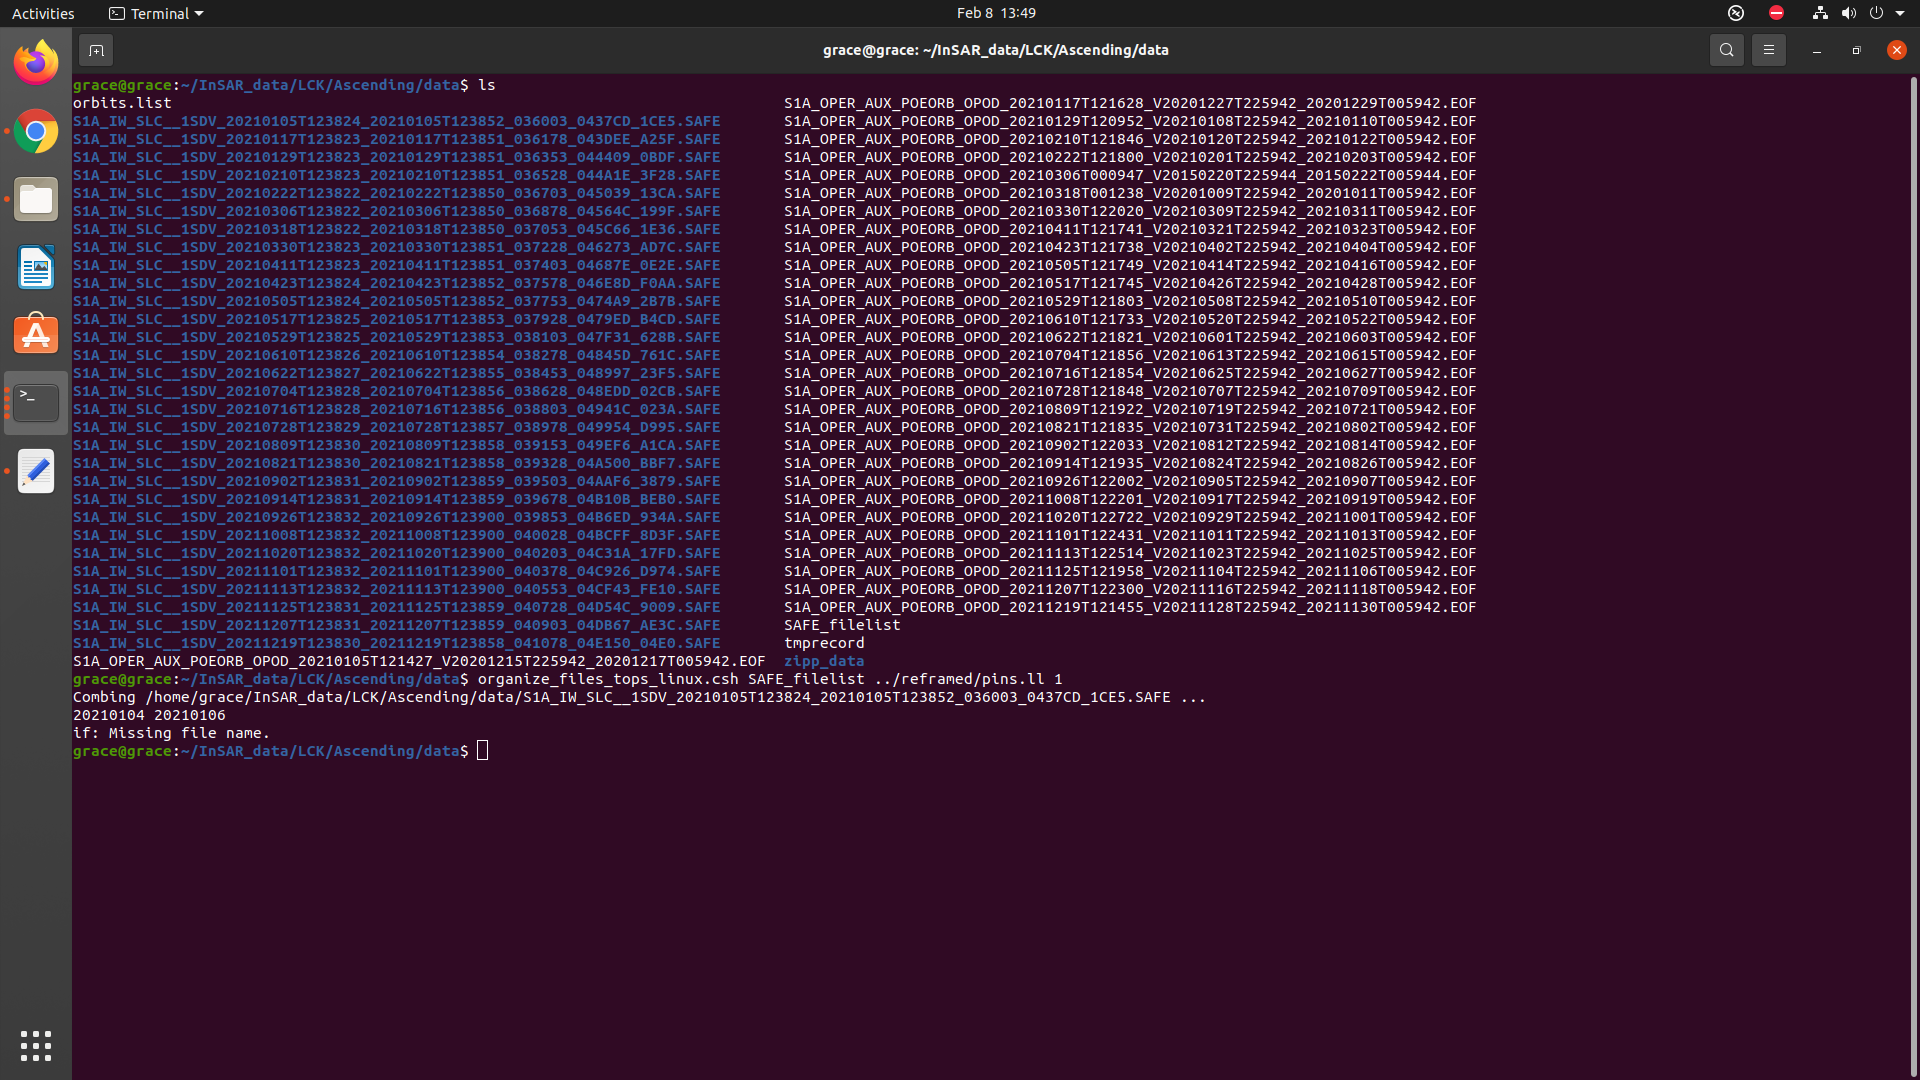Click the volume icon to adjust sound
This screenshot has height=1080, width=1920.
pos(1848,13)
